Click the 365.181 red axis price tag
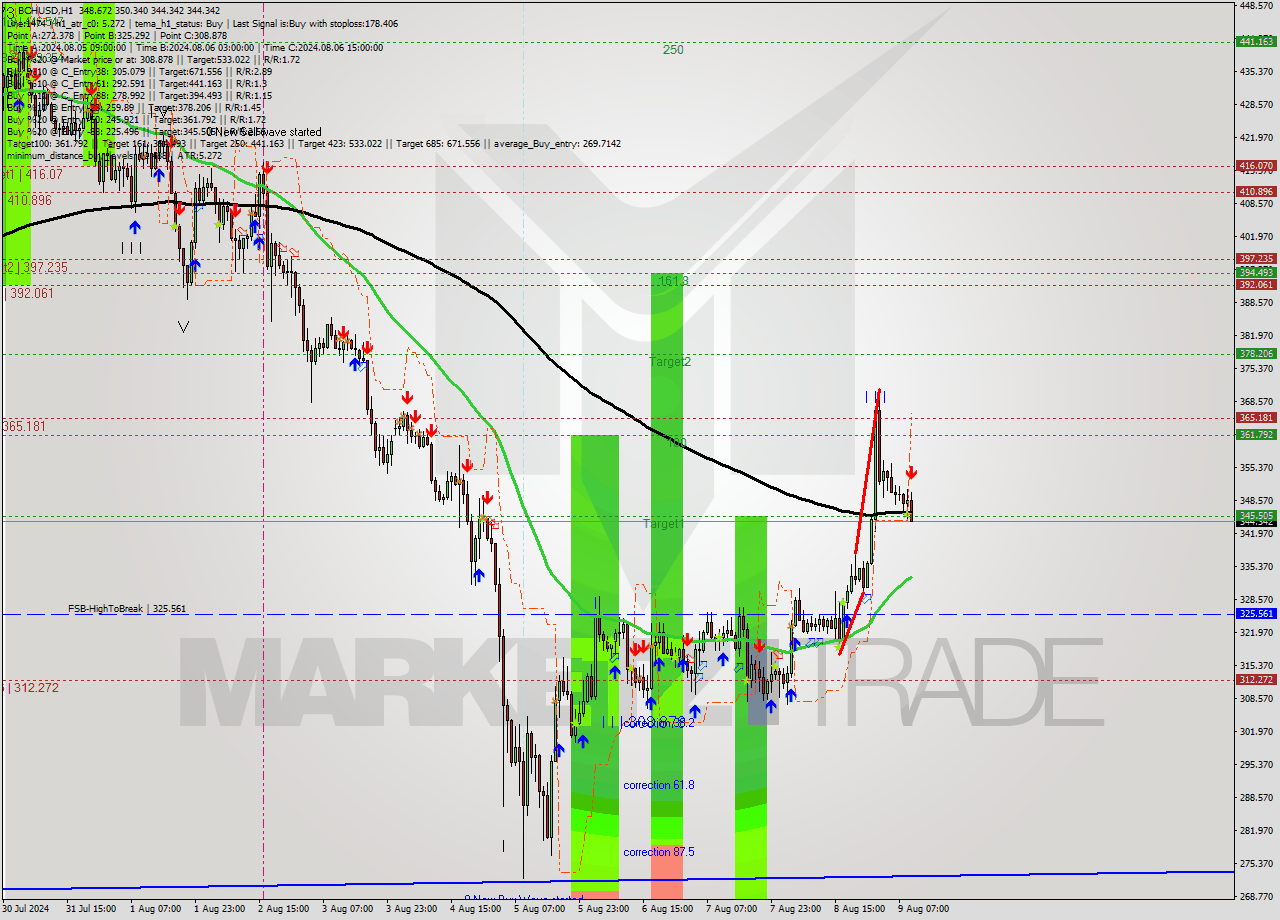Screen dimensions: 1280x920 (x=1256, y=417)
